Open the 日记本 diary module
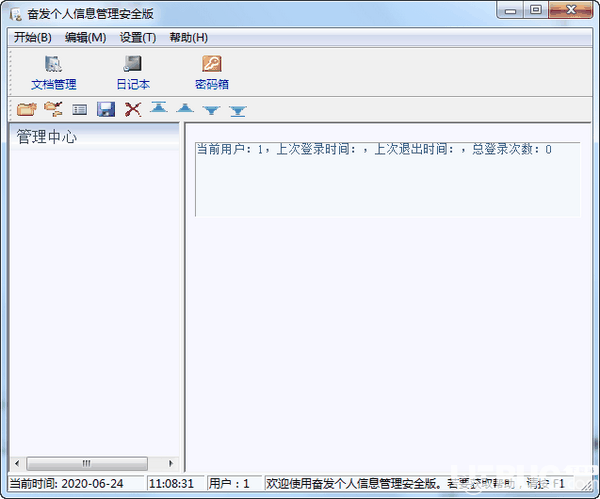Viewport: 600px width, 499px height. [x=133, y=73]
